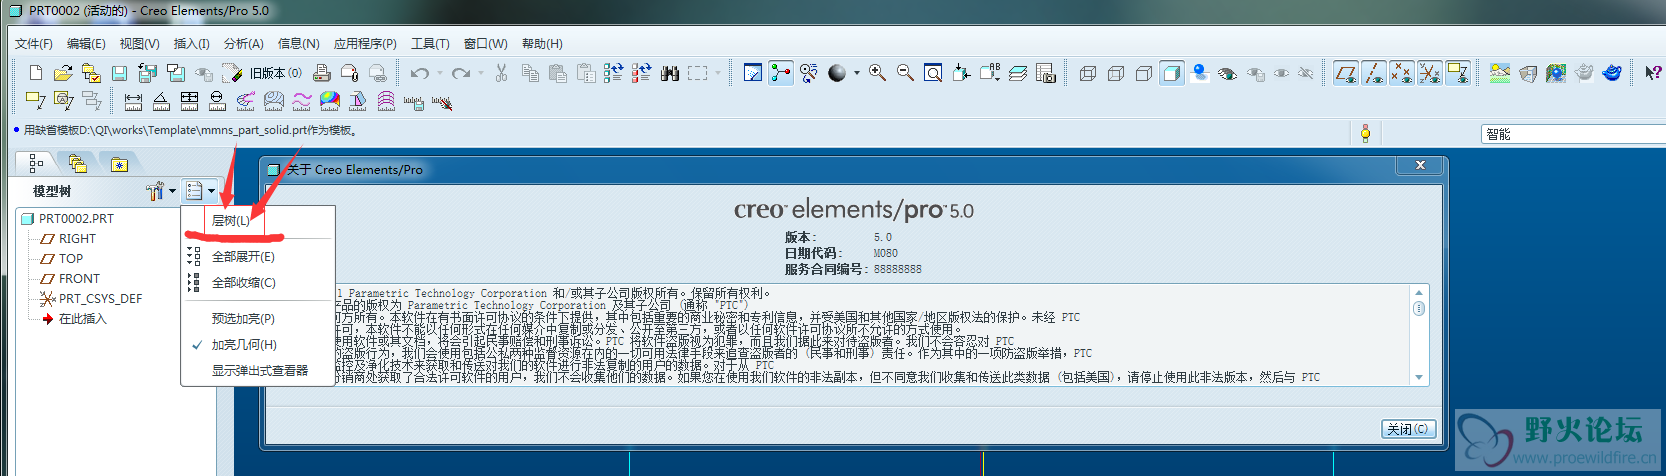
Task: Choose 层树(L) from dropdown menu
Action: click(x=231, y=221)
